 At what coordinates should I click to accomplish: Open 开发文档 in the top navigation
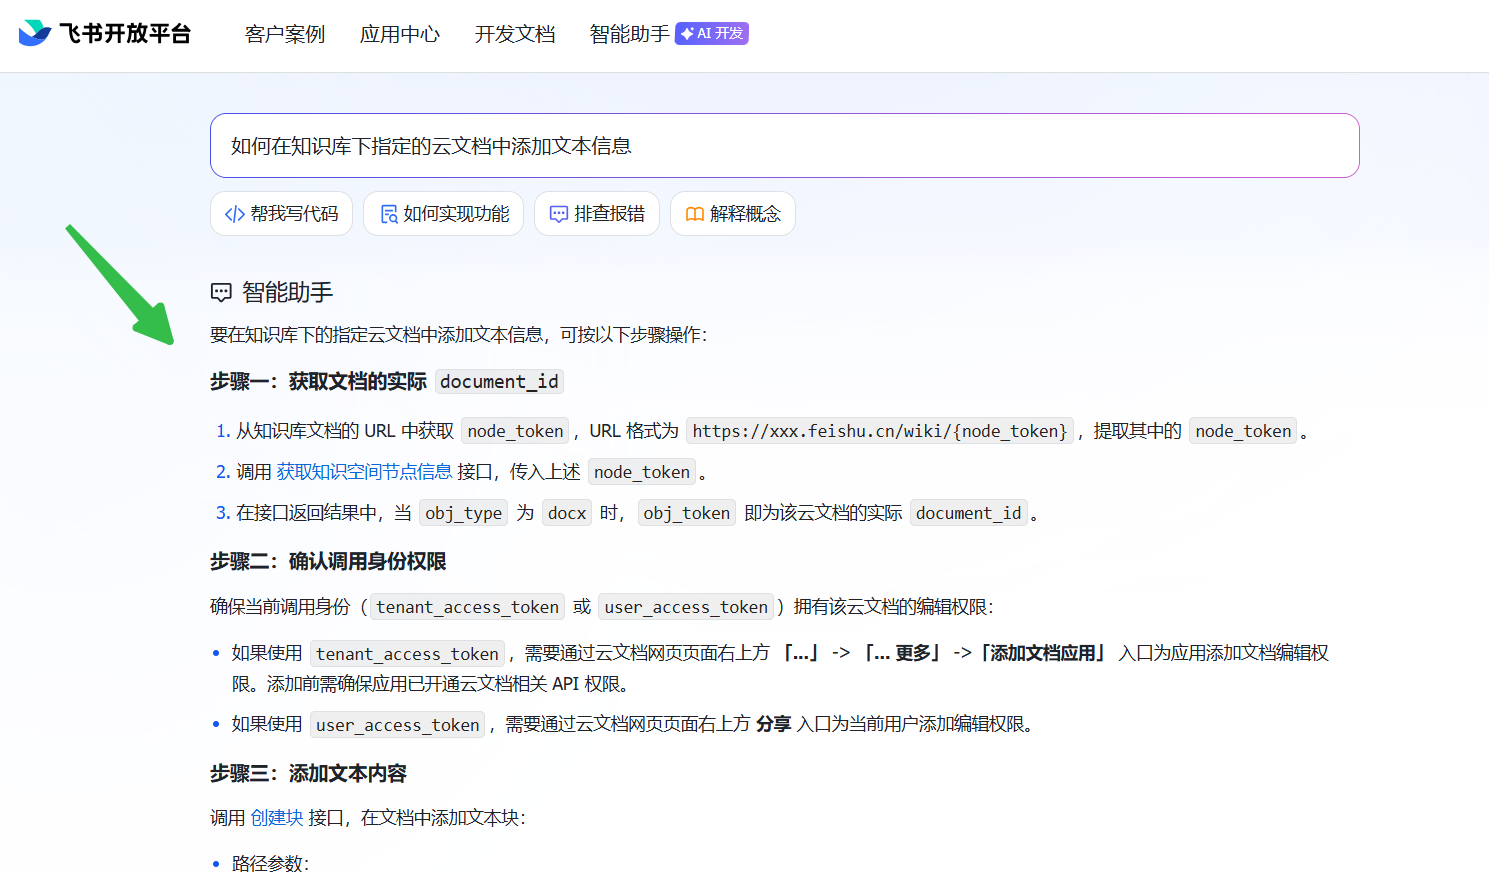click(515, 34)
